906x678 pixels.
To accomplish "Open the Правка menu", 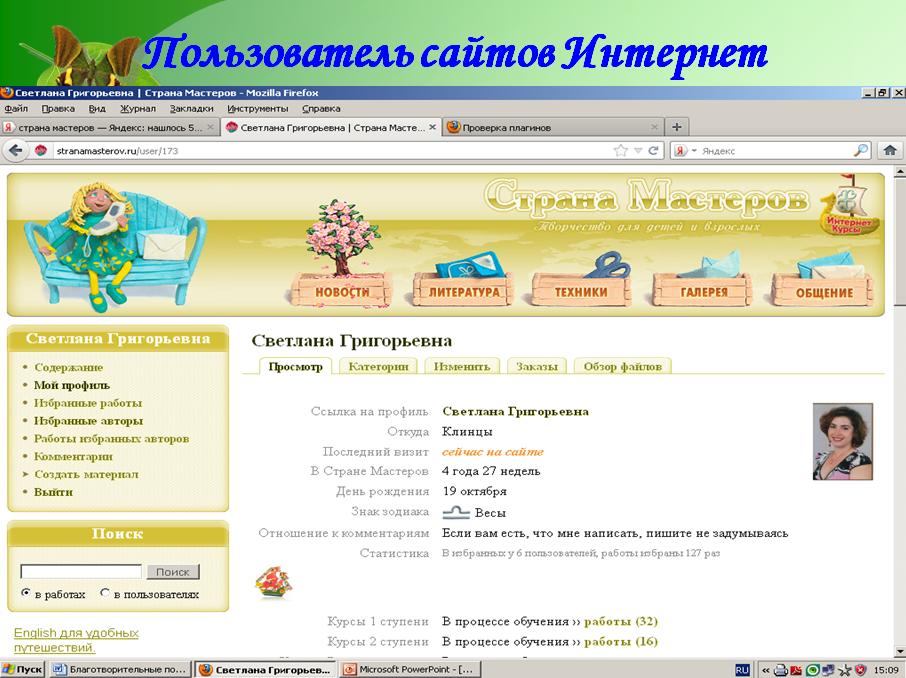I will point(58,109).
